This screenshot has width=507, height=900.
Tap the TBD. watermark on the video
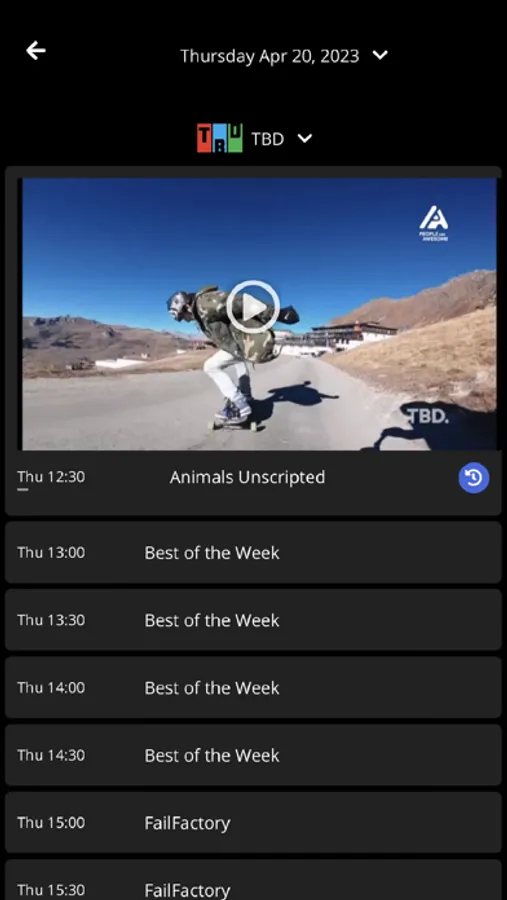(x=428, y=416)
